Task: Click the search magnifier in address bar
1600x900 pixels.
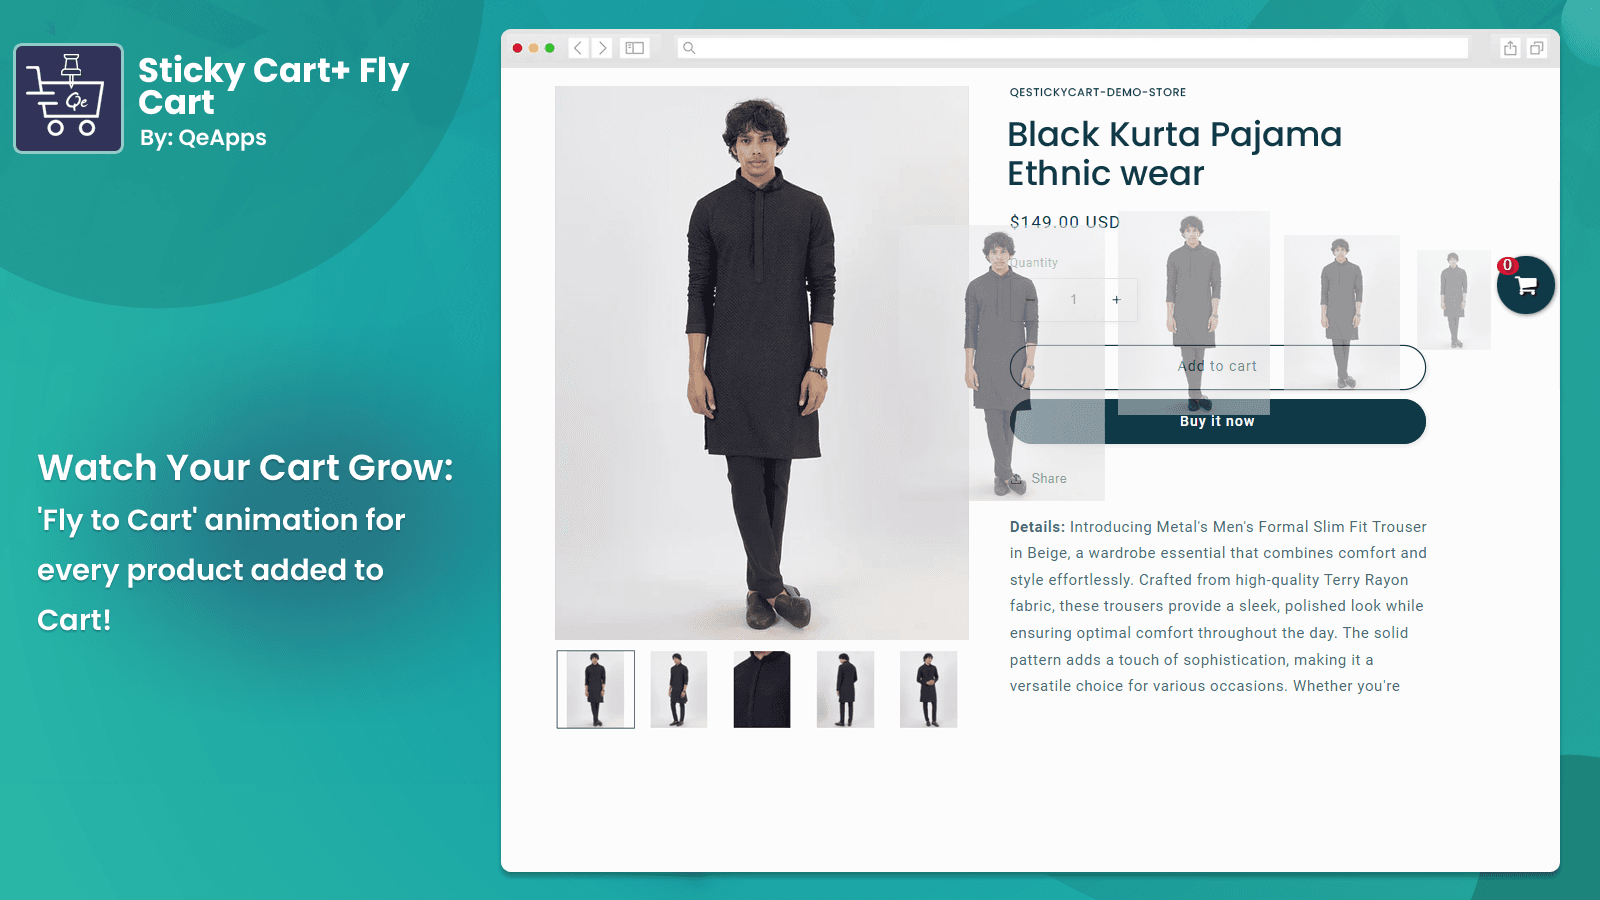Action: pos(689,48)
